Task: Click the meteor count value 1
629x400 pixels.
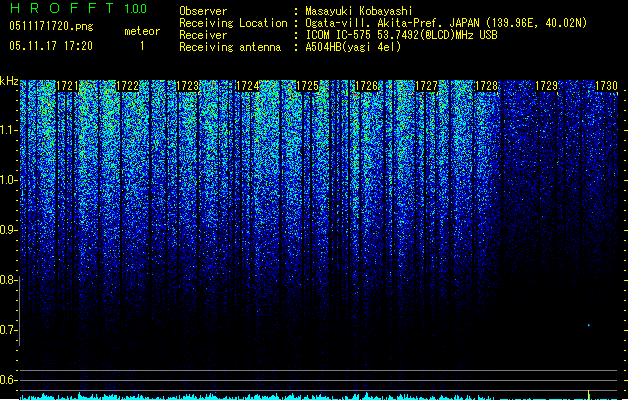Action: coord(142,46)
